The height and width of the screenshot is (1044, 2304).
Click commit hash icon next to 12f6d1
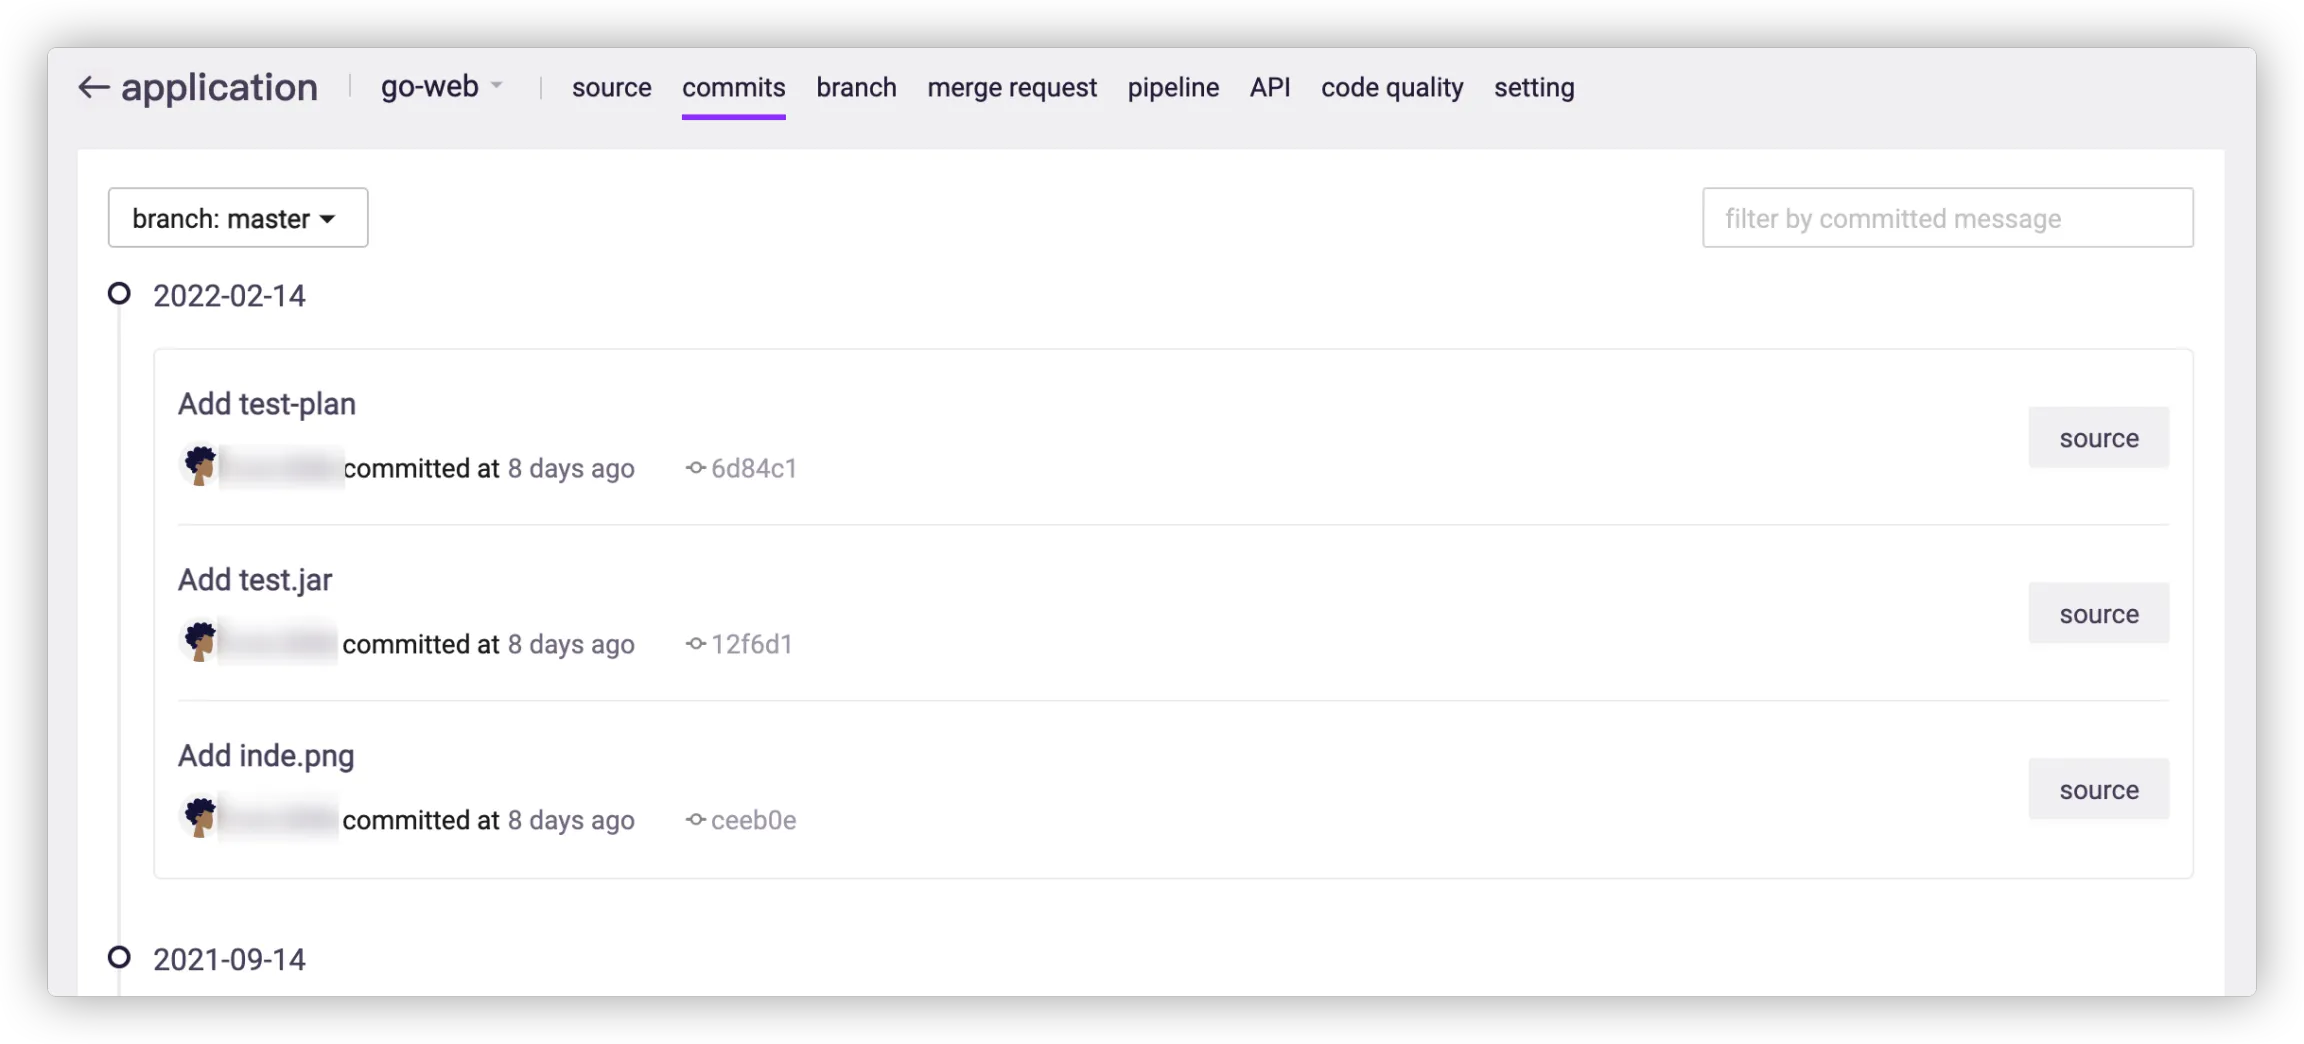695,644
